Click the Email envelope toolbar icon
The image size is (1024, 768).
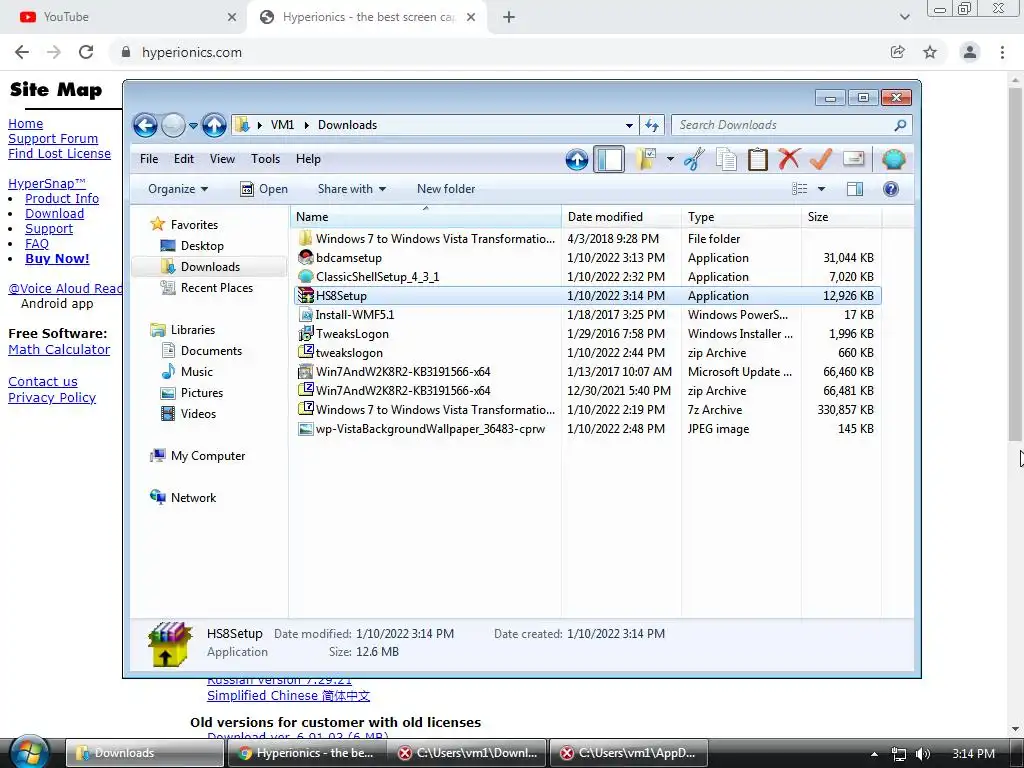click(854, 158)
